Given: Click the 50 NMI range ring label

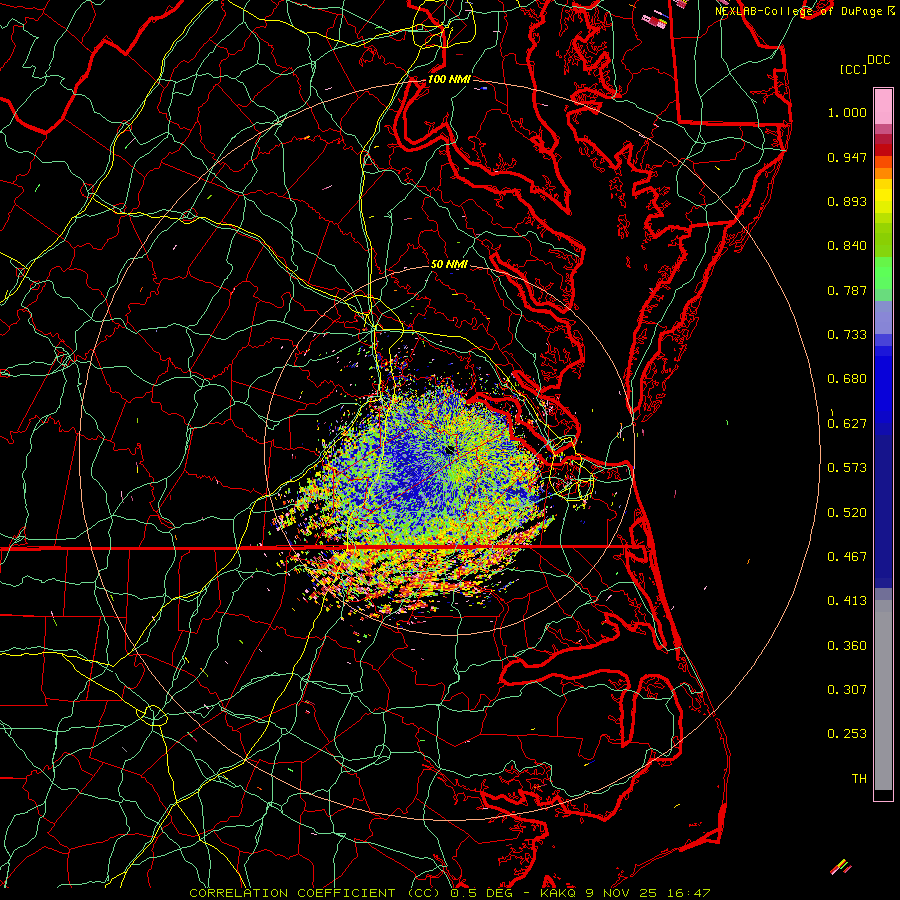Looking at the screenshot, I should (x=449, y=264).
